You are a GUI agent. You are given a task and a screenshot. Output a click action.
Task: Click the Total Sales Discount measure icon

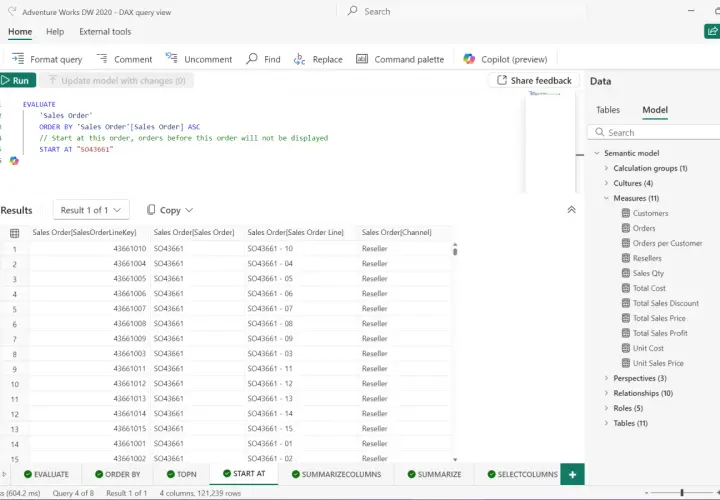625,303
